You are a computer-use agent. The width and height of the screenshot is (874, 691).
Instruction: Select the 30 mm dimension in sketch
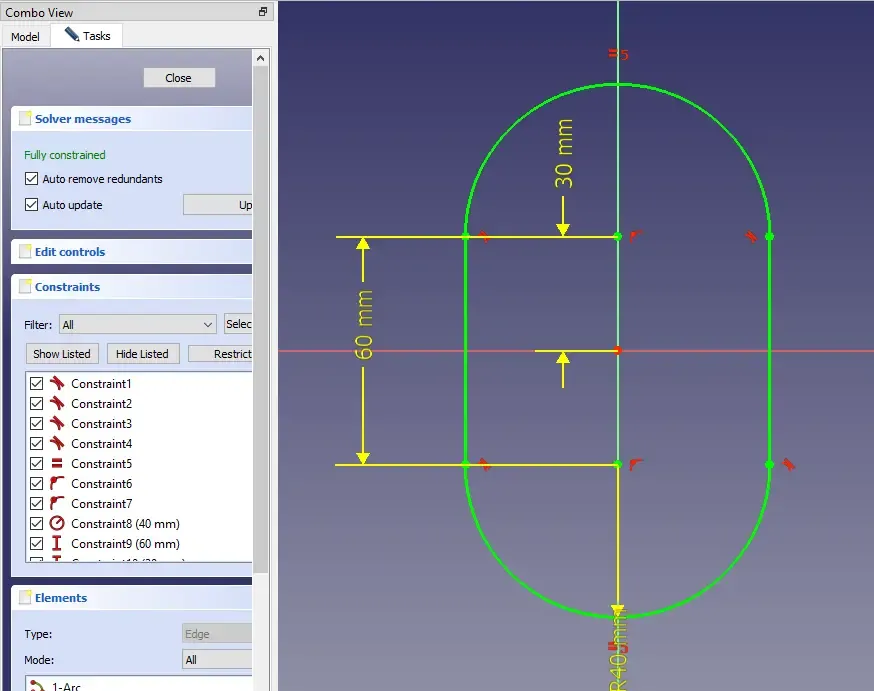(x=564, y=153)
